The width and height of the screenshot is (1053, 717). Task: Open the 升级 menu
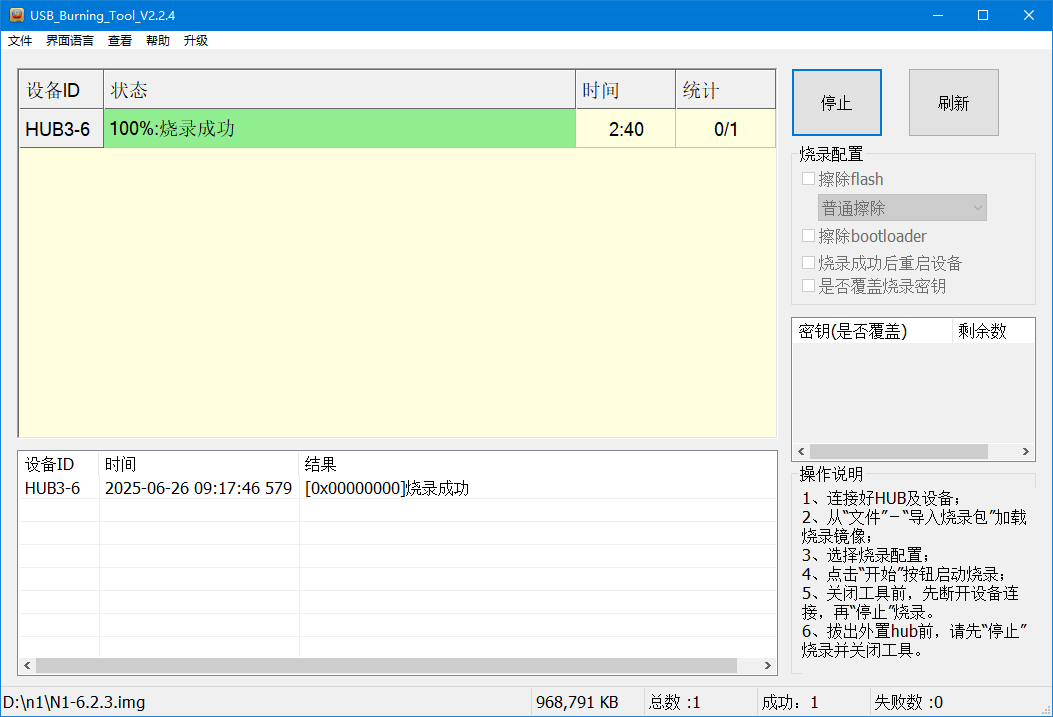click(194, 40)
